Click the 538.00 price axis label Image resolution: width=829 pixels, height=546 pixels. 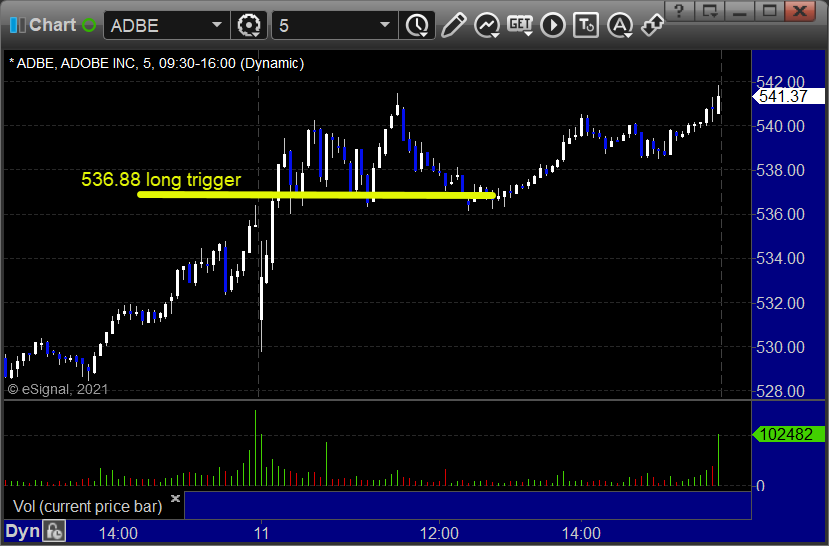click(x=781, y=170)
